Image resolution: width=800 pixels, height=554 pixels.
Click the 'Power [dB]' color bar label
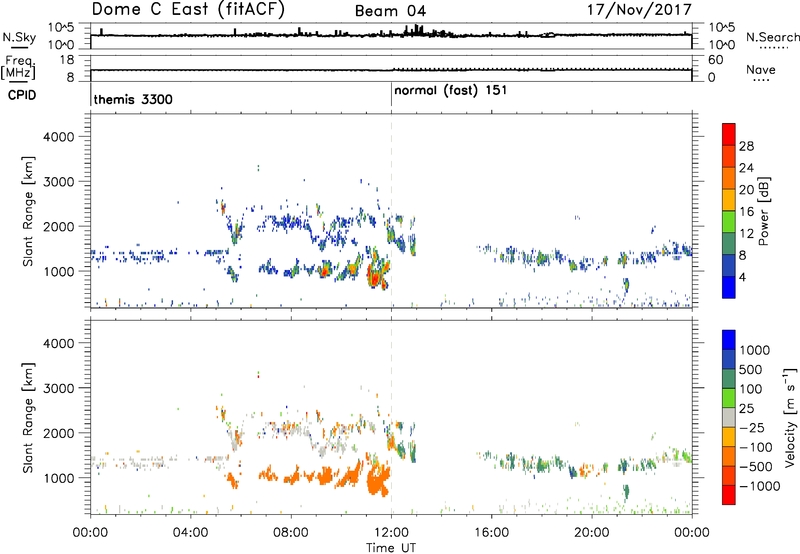763,211
